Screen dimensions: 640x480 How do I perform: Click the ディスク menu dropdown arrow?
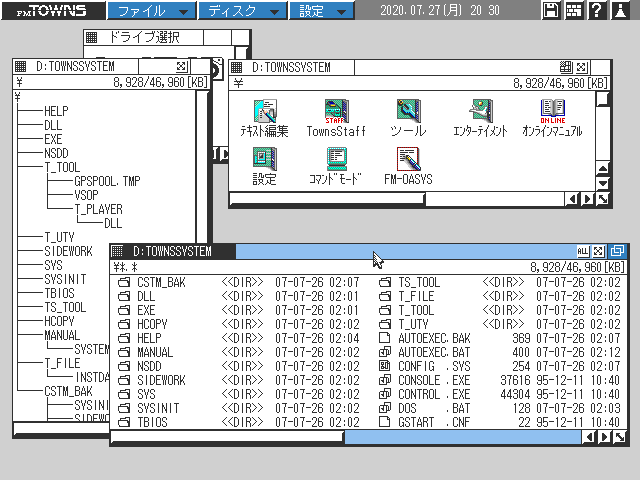pos(275,12)
